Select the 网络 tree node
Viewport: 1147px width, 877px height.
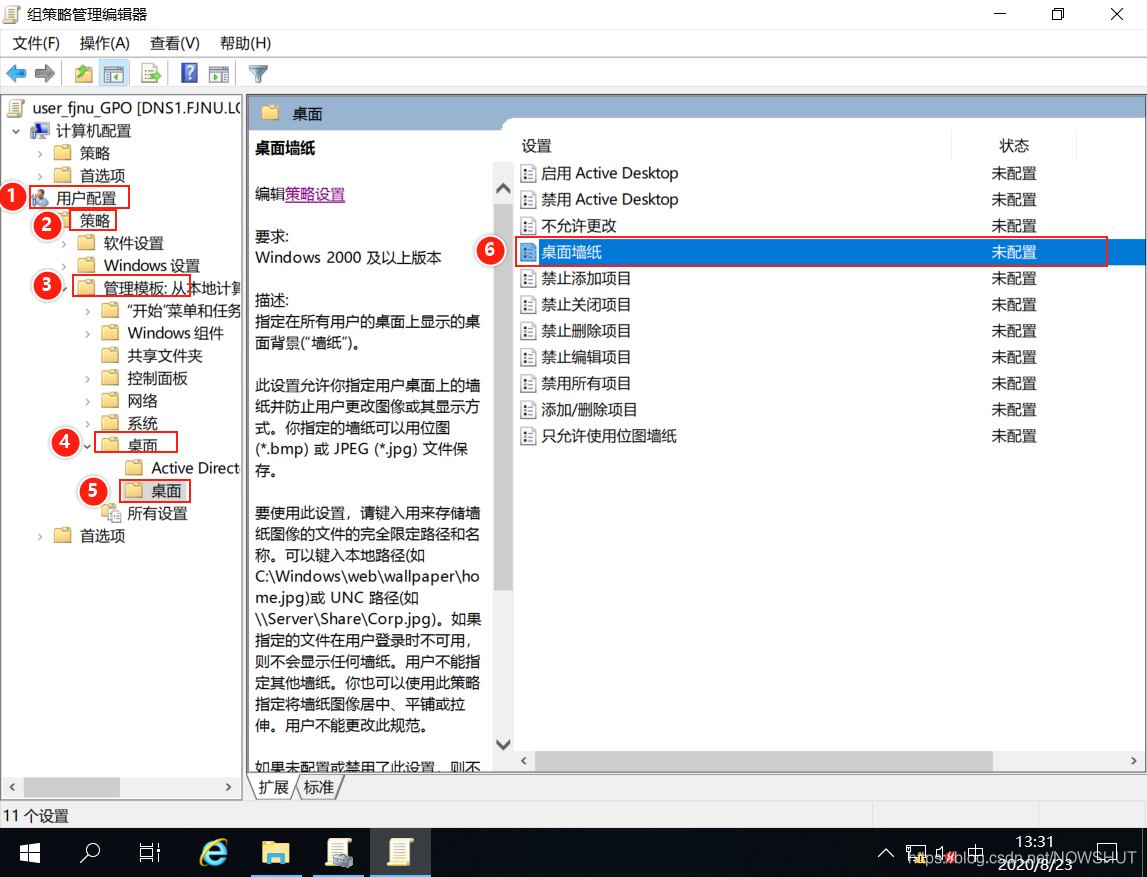pyautogui.click(x=142, y=401)
